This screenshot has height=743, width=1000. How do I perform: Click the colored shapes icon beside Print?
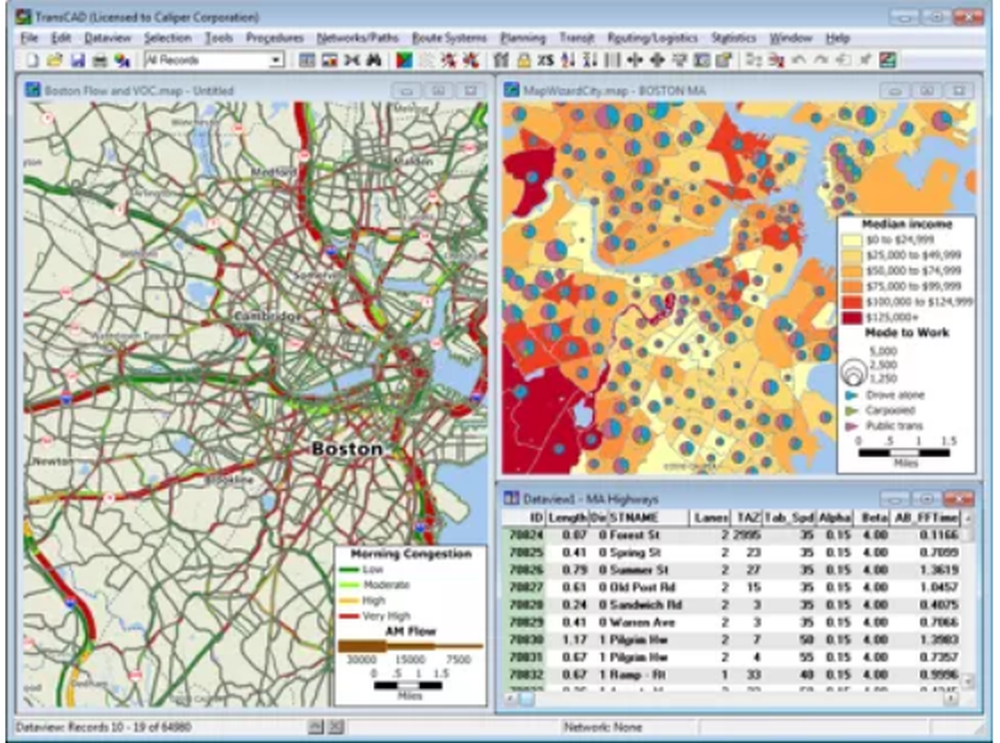pos(122,61)
